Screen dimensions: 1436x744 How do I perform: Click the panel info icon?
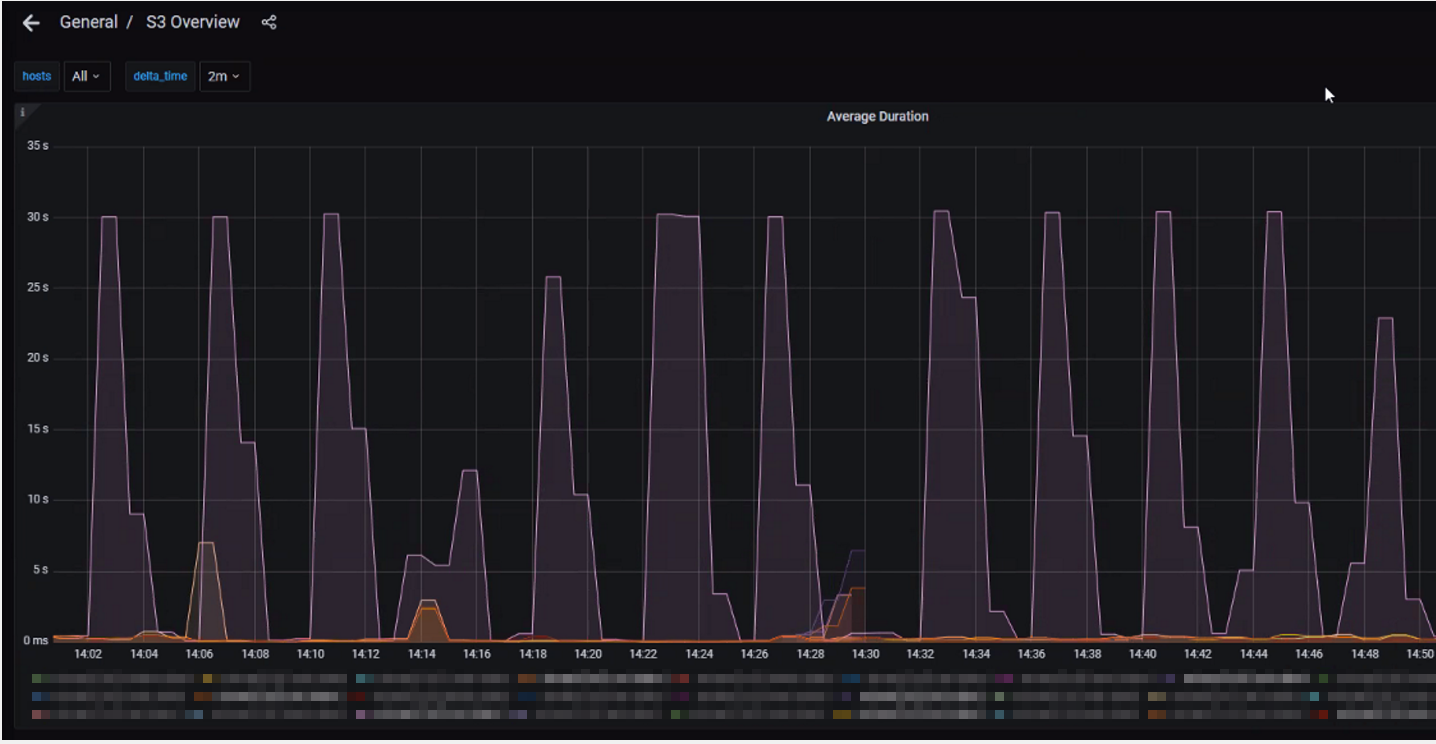point(22,113)
